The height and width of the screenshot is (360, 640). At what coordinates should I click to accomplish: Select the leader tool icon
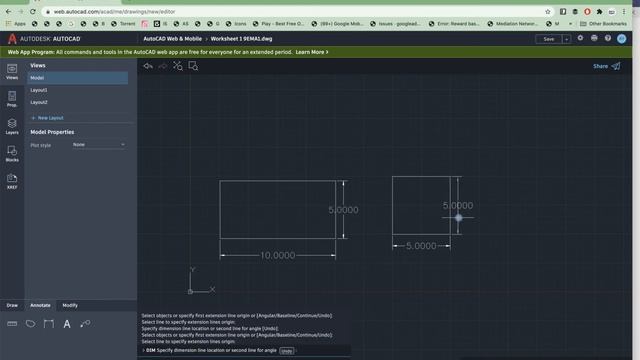[85, 324]
